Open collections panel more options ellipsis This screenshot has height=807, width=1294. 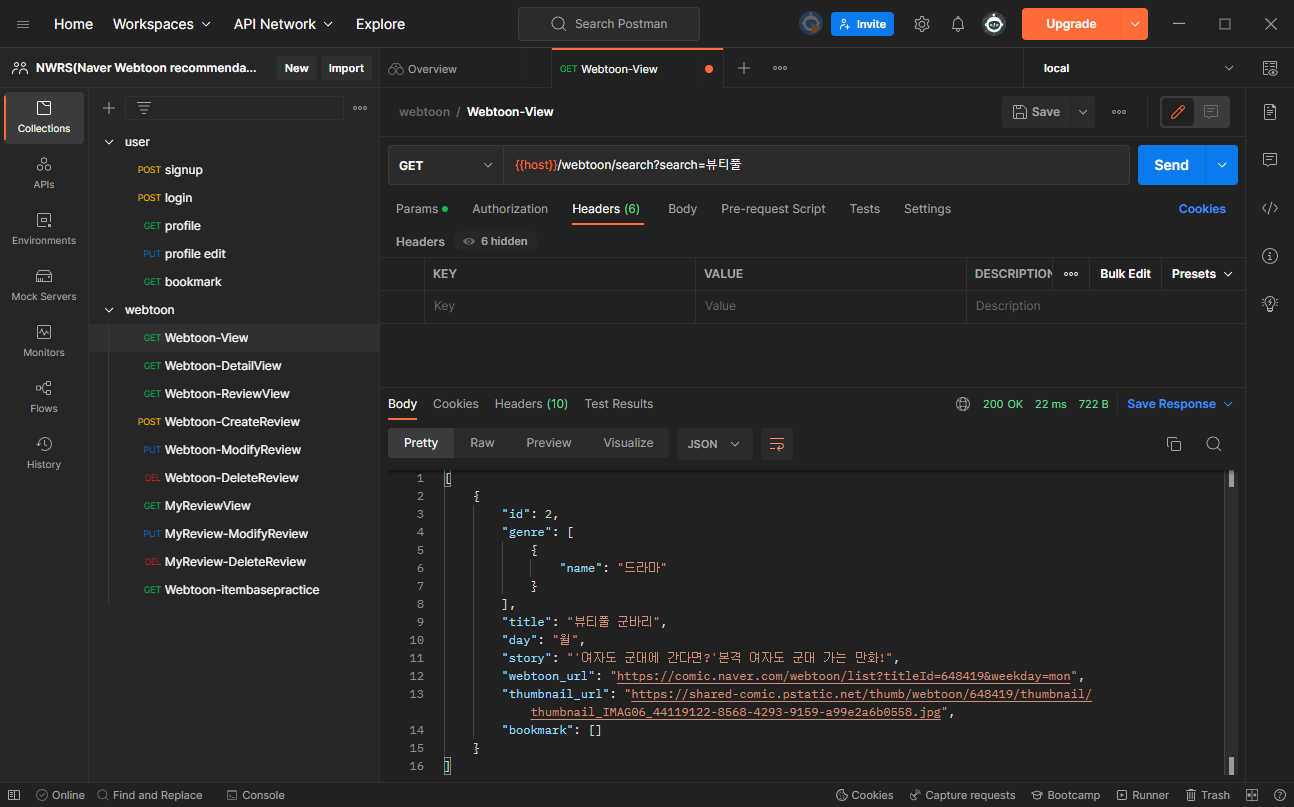tap(360, 108)
